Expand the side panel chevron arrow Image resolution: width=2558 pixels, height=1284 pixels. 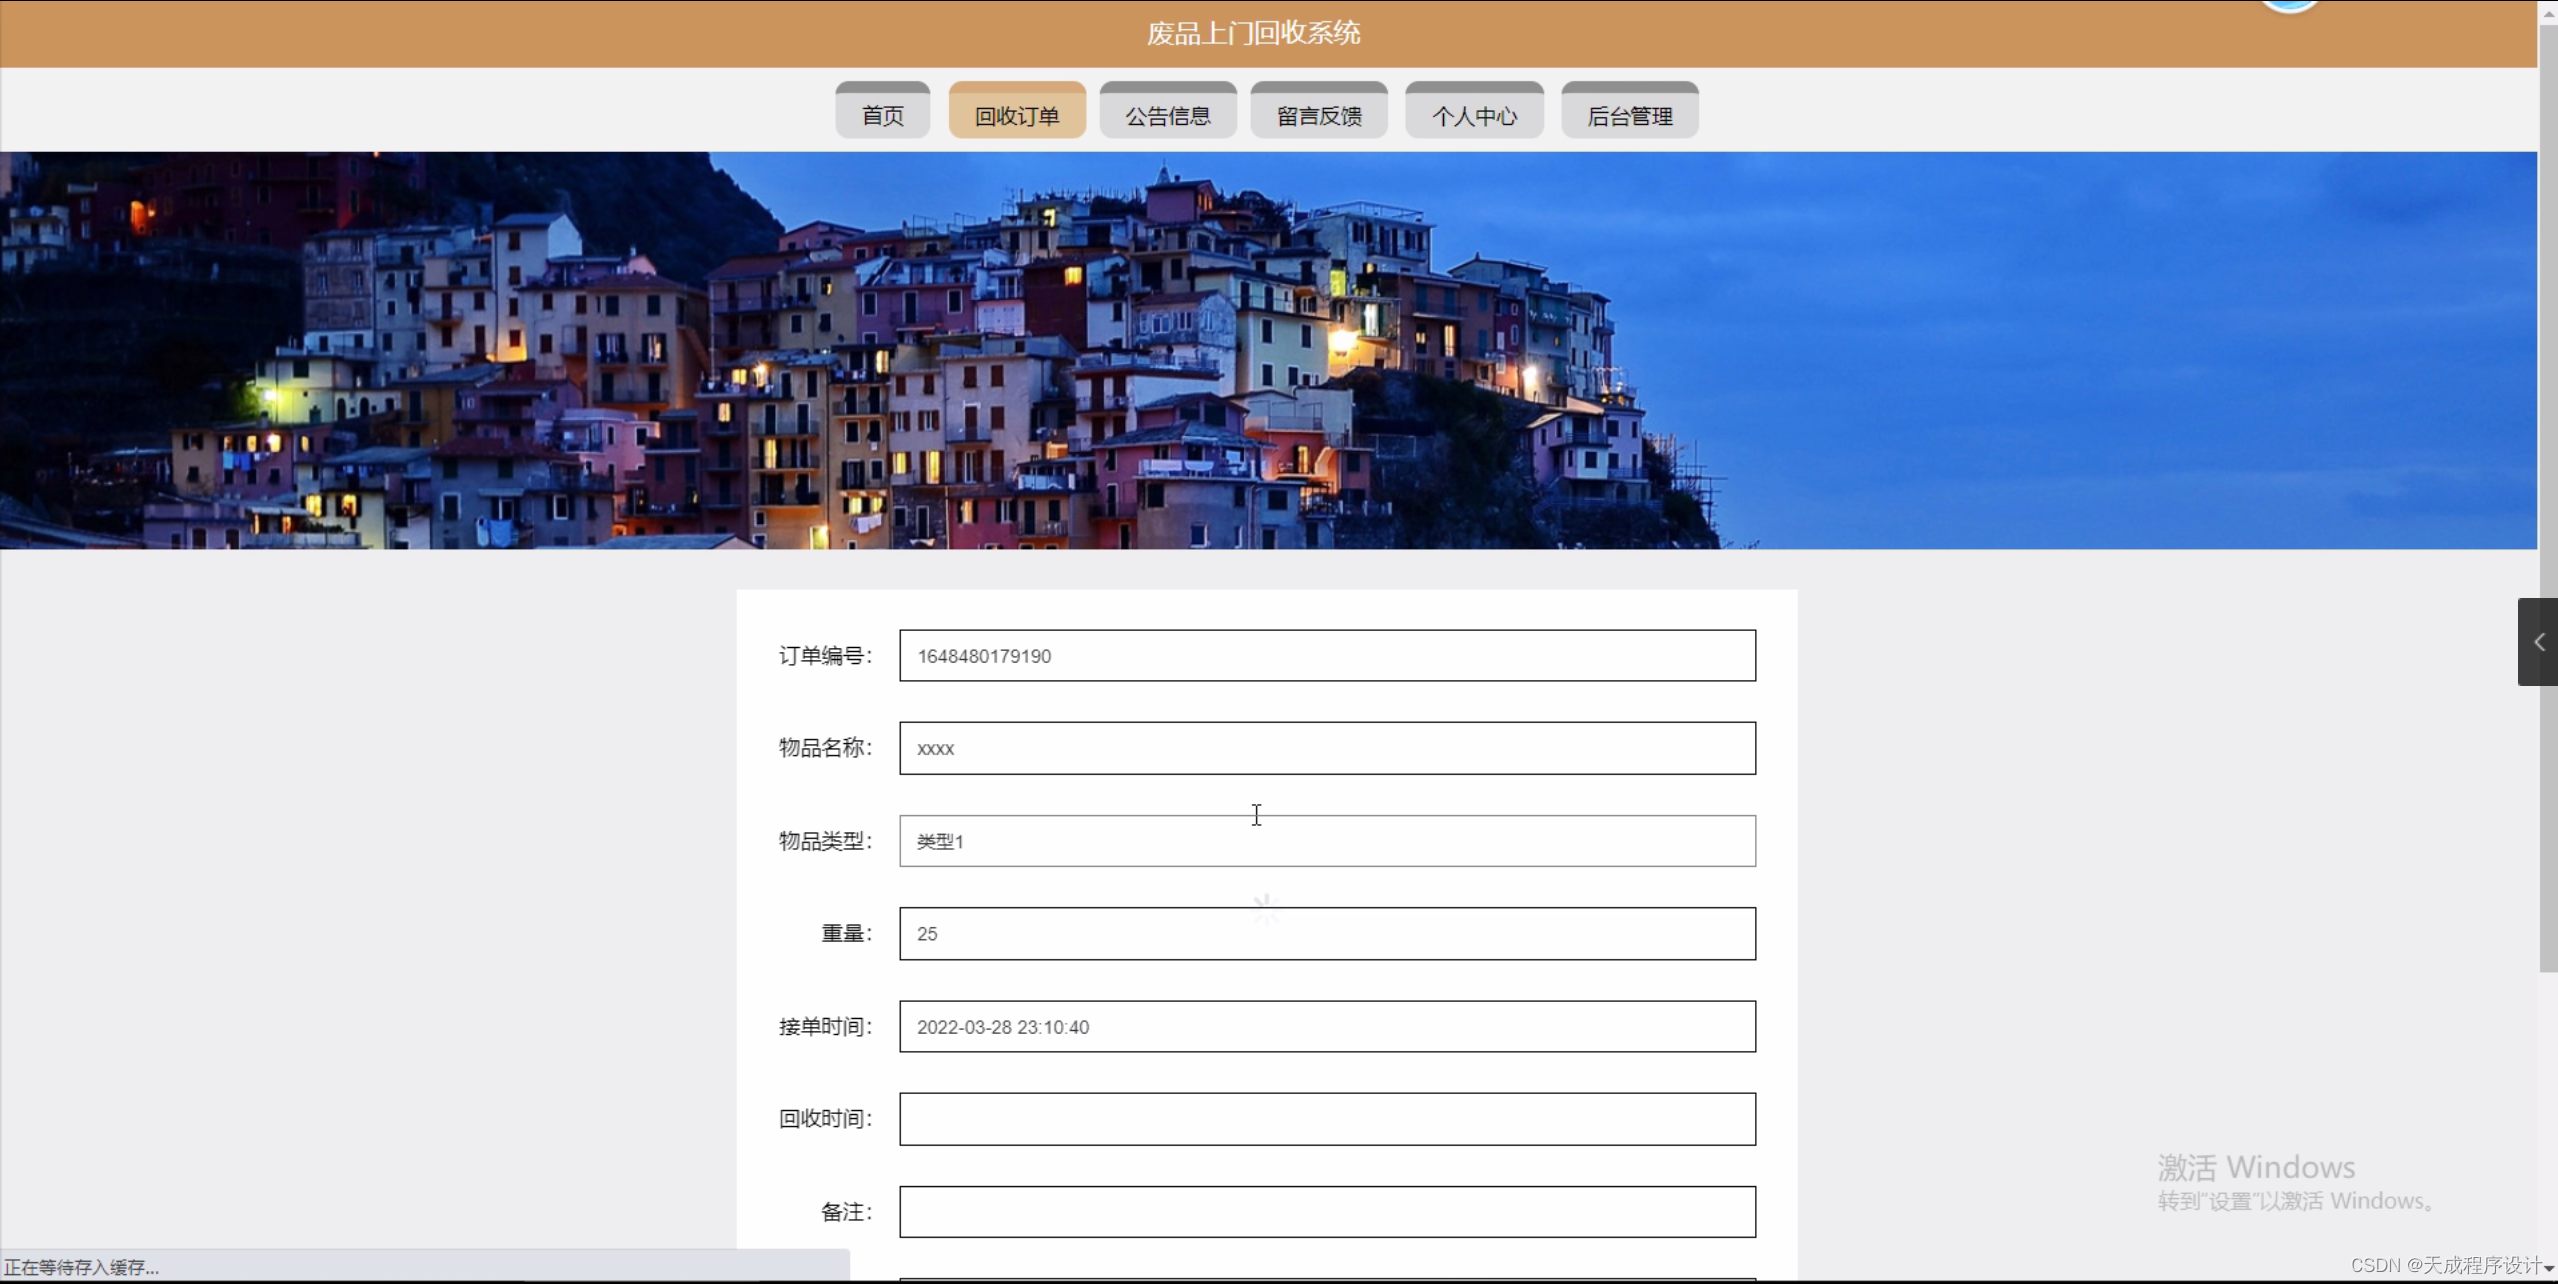pyautogui.click(x=2538, y=642)
